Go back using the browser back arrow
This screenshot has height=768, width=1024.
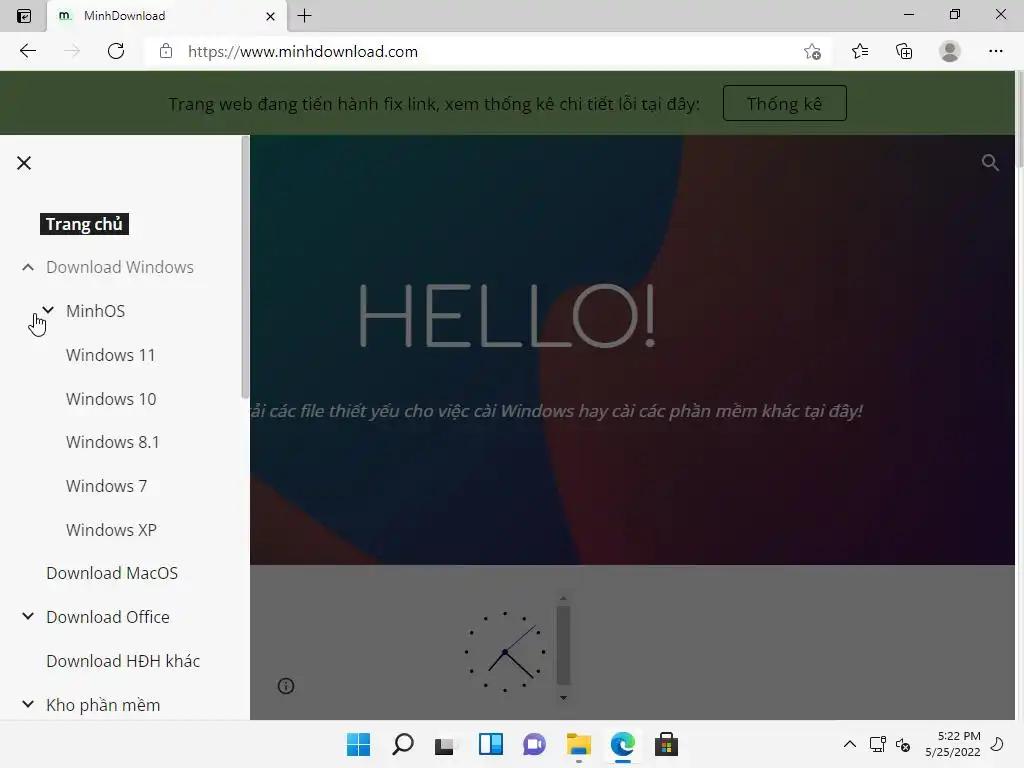(27, 51)
